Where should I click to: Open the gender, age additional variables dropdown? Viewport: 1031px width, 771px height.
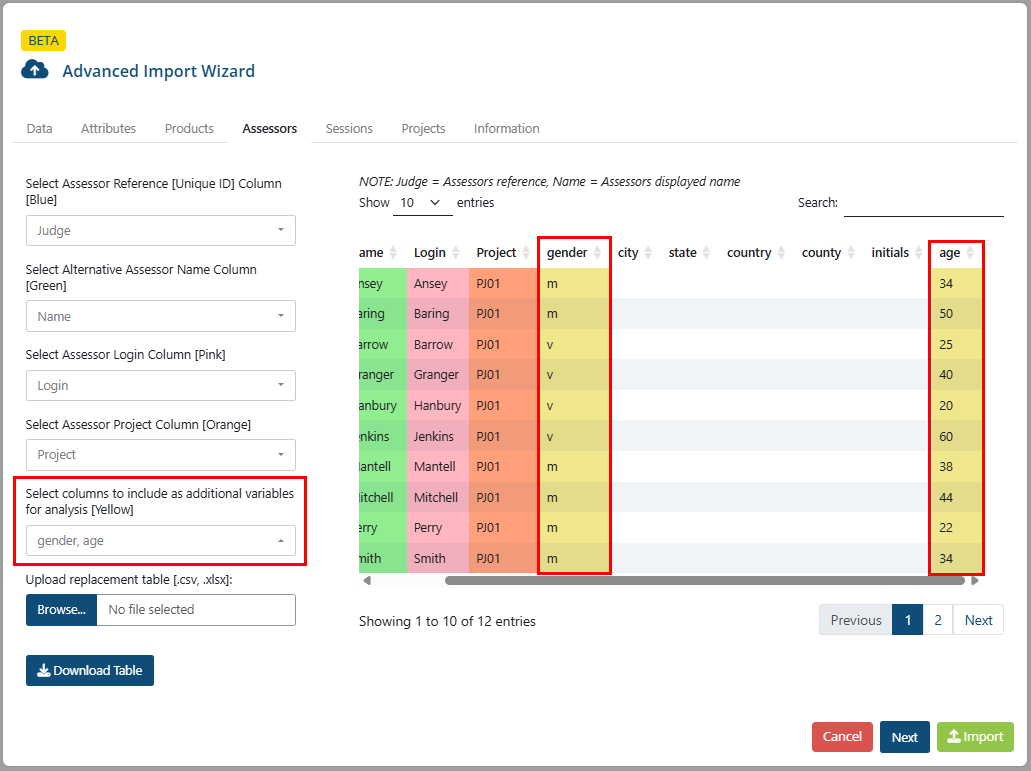(161, 541)
